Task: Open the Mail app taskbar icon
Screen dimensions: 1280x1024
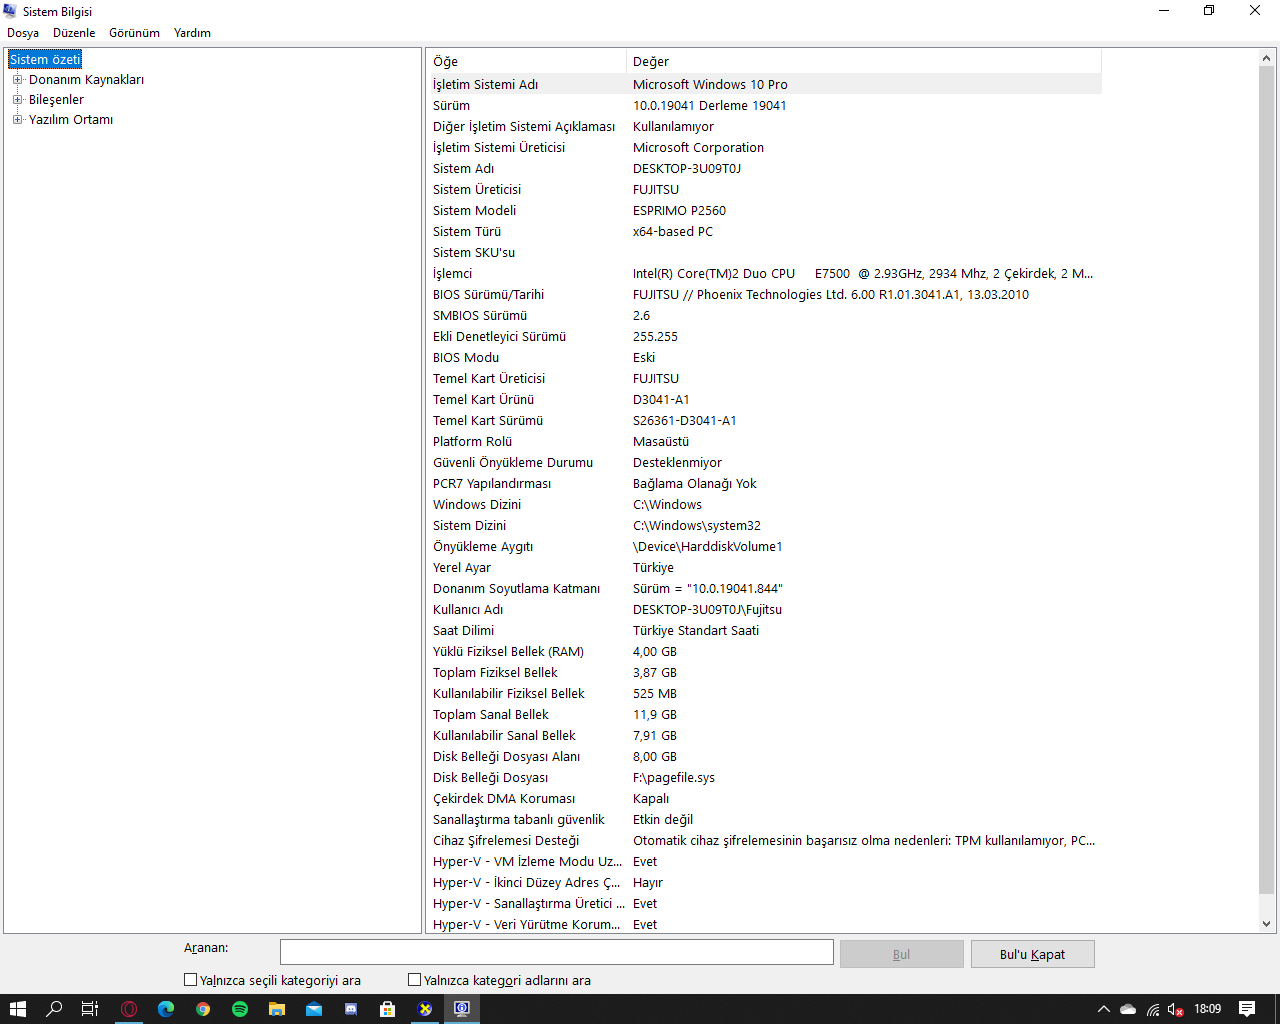Action: pyautogui.click(x=314, y=1009)
